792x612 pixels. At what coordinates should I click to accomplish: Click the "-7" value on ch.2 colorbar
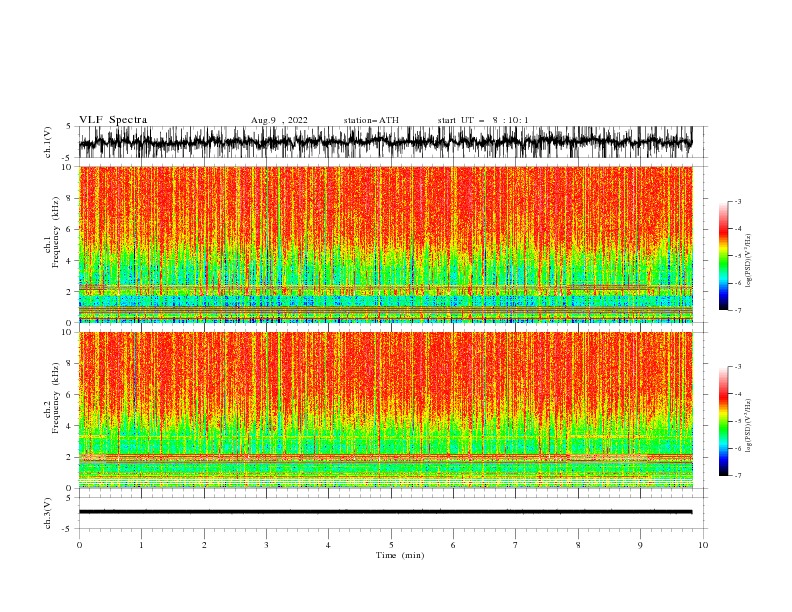737,475
